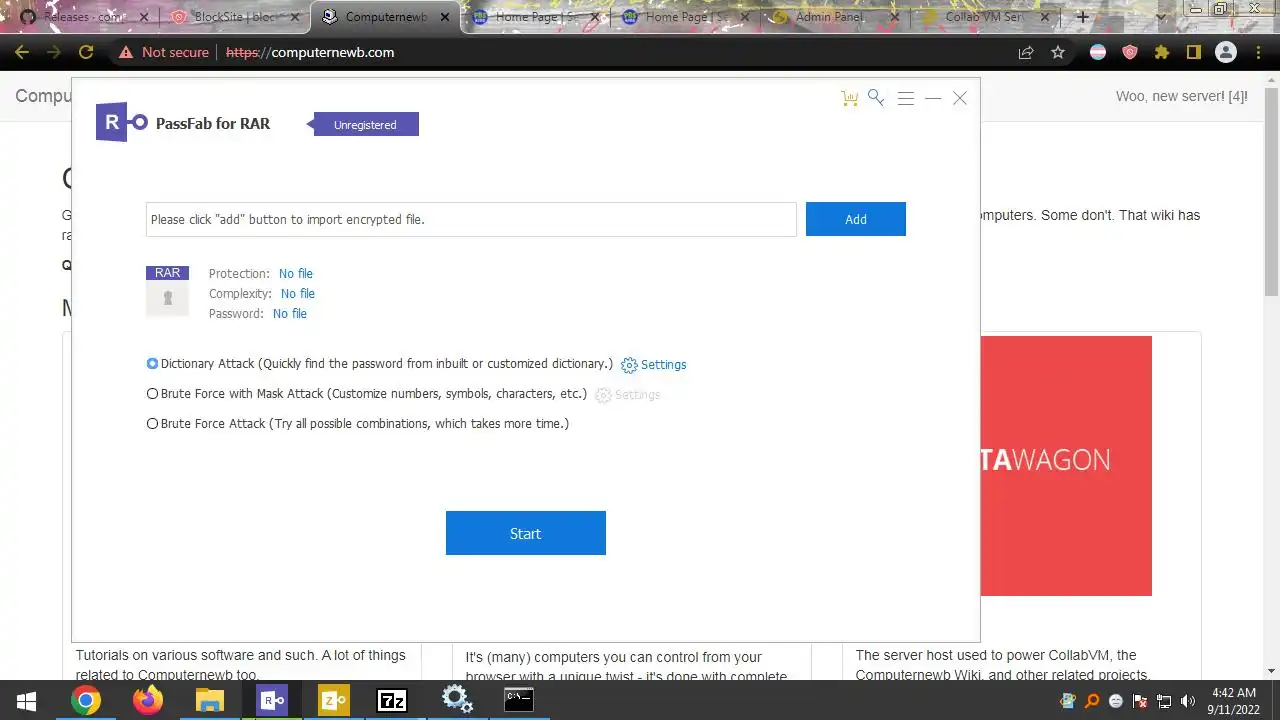Click the blue Start button

[x=526, y=533]
